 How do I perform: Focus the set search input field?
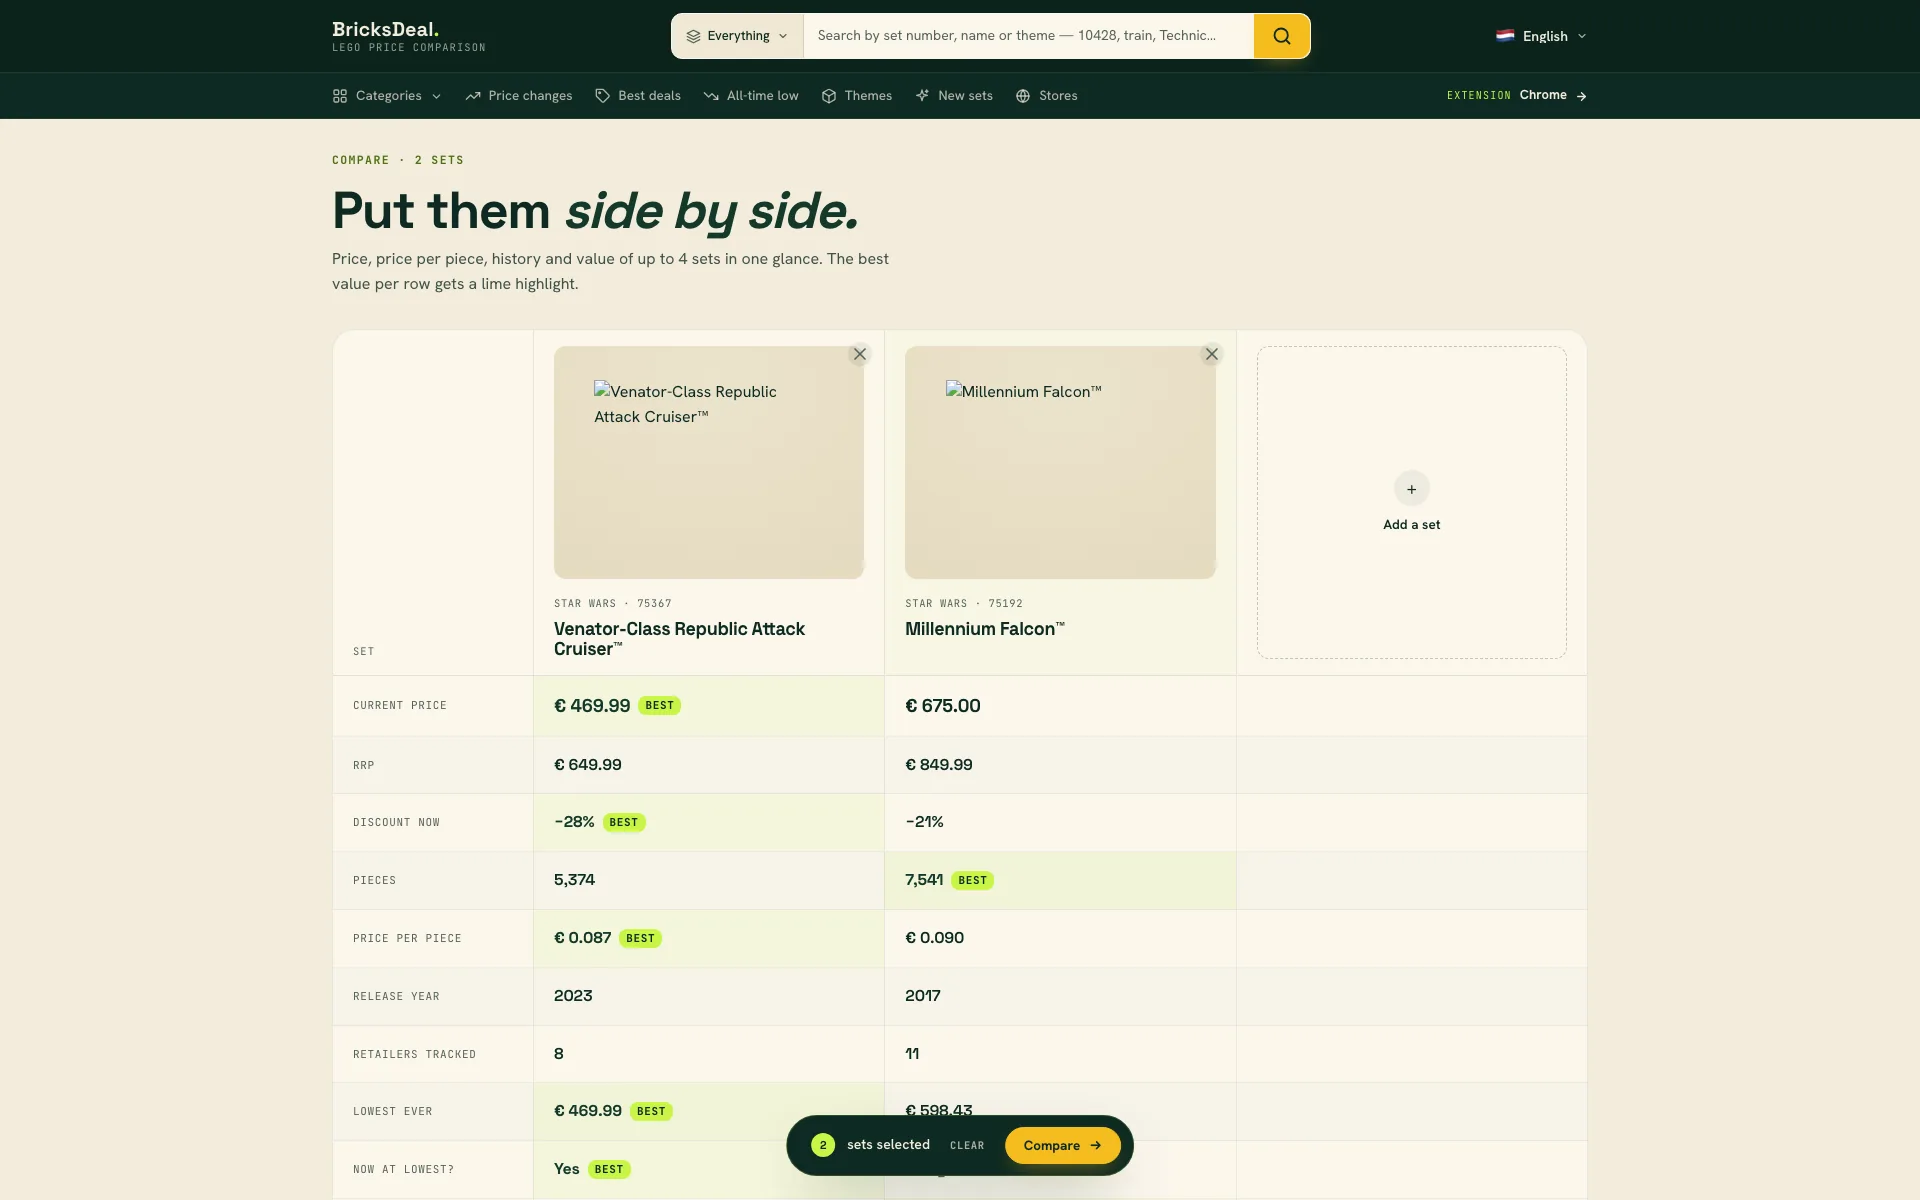[x=1028, y=36]
